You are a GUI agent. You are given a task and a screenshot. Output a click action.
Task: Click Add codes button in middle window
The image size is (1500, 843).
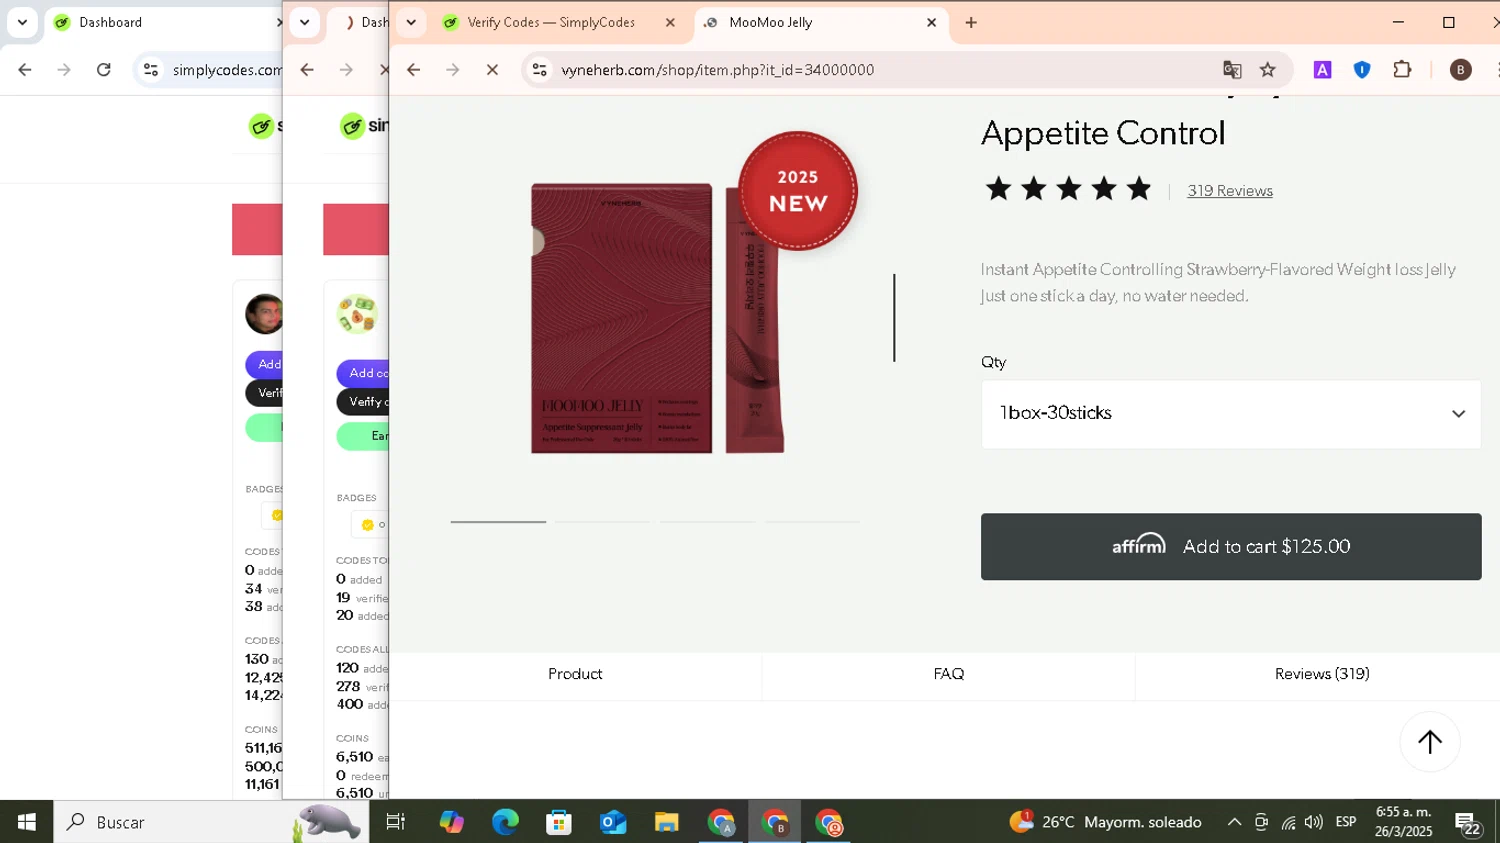(x=363, y=373)
